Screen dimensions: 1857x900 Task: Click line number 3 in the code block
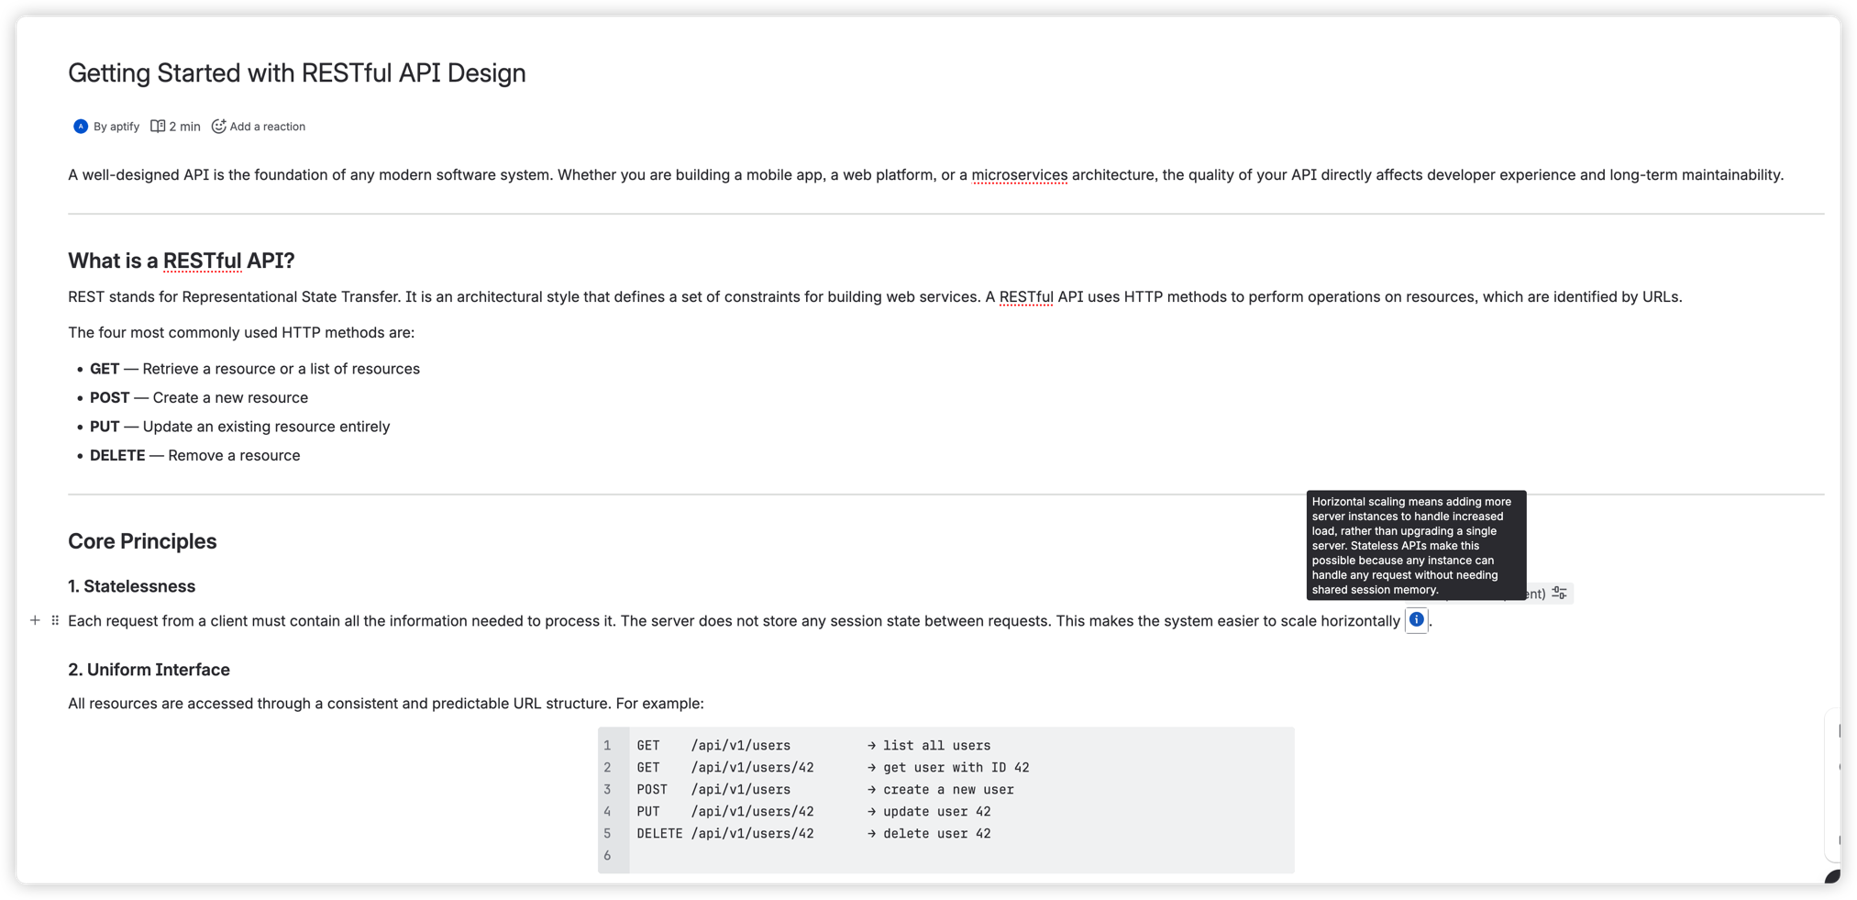(607, 789)
